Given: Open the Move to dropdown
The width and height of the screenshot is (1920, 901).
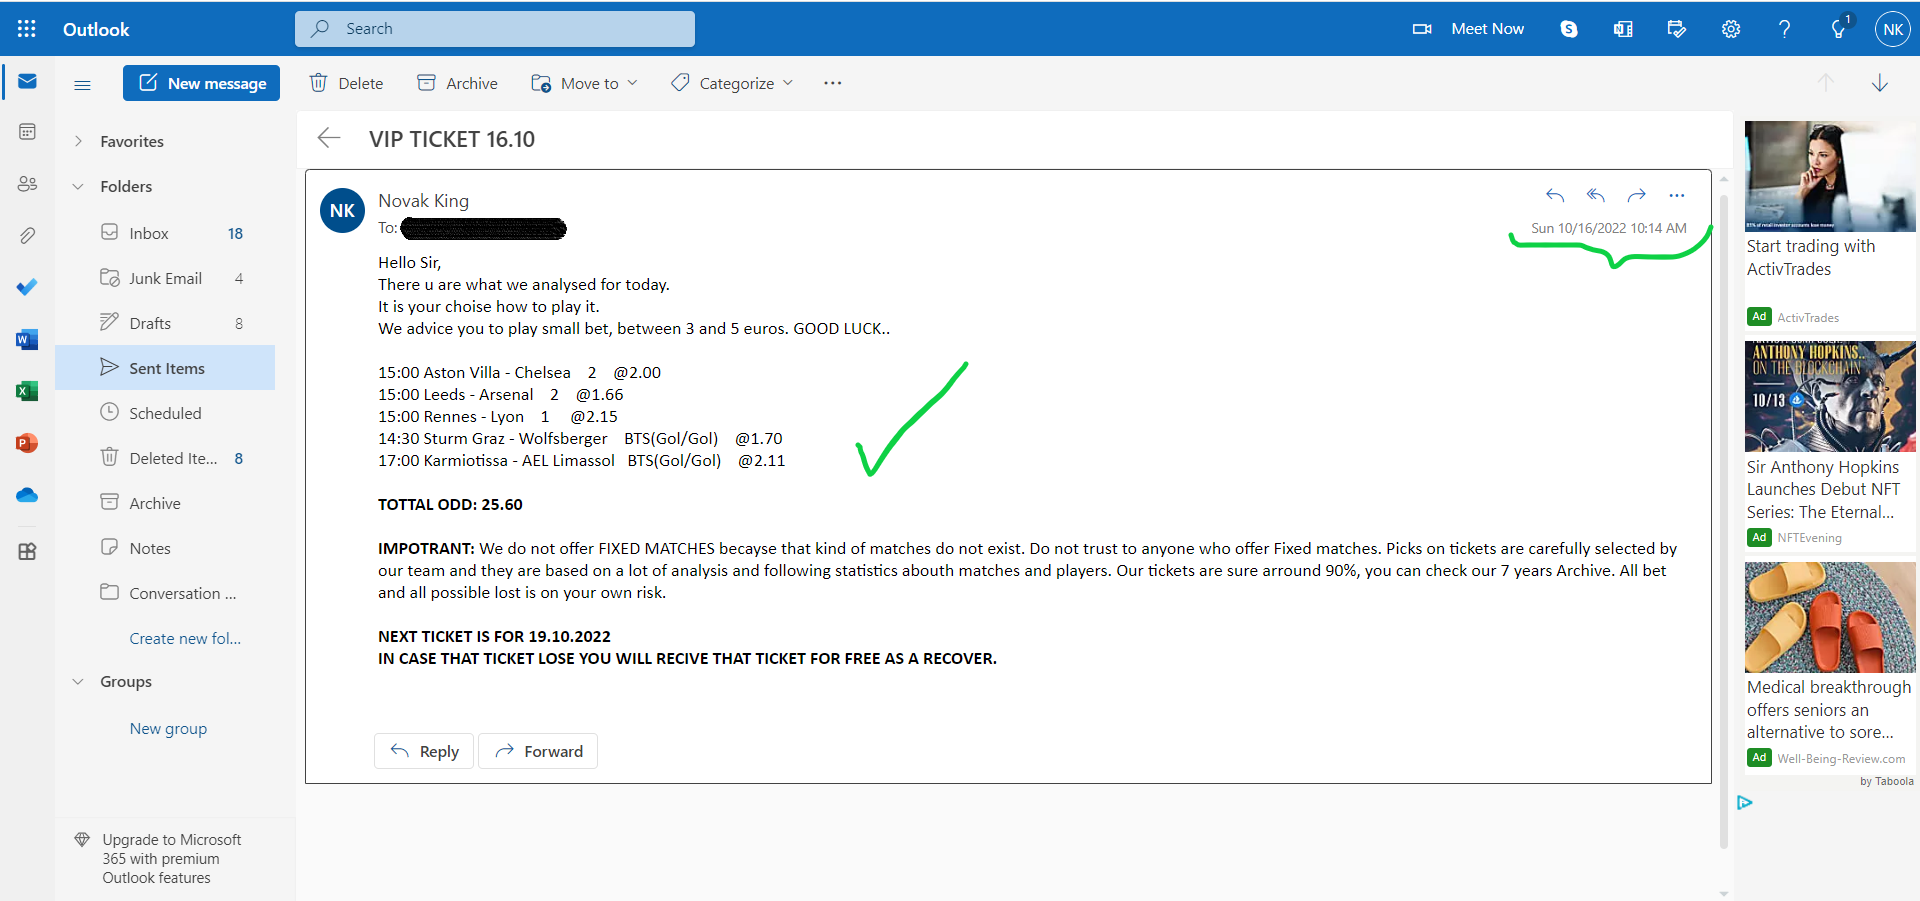Looking at the screenshot, I should tap(584, 83).
